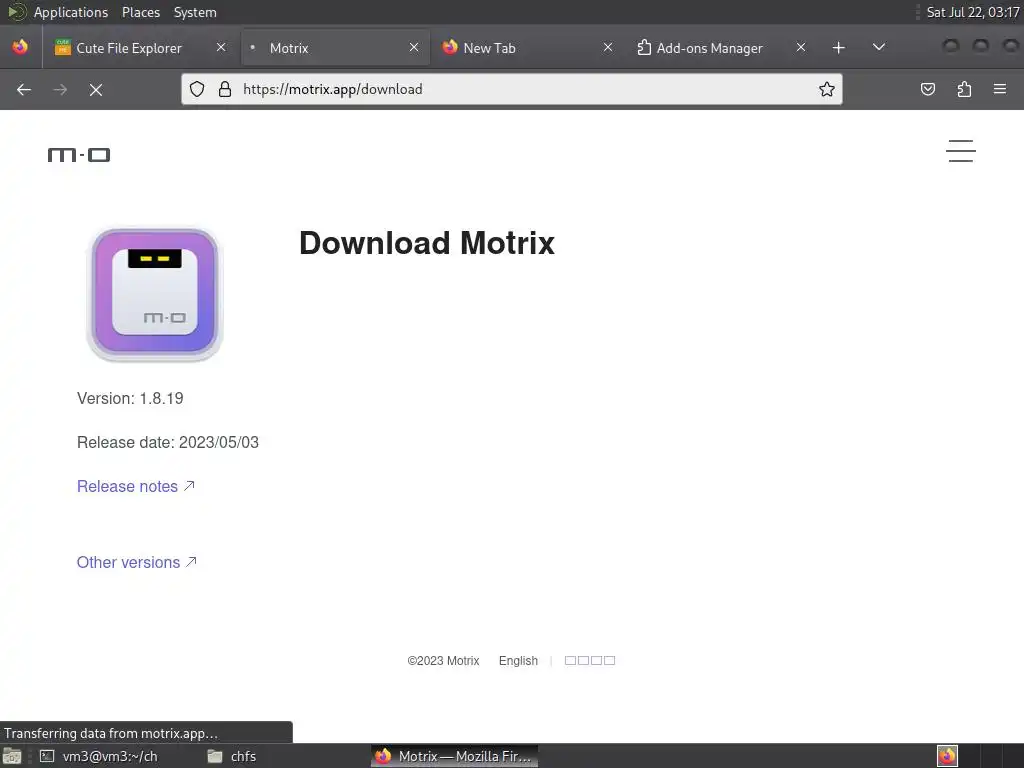Close the New Tab tab
Image resolution: width=1024 pixels, height=768 pixels.
coord(607,48)
